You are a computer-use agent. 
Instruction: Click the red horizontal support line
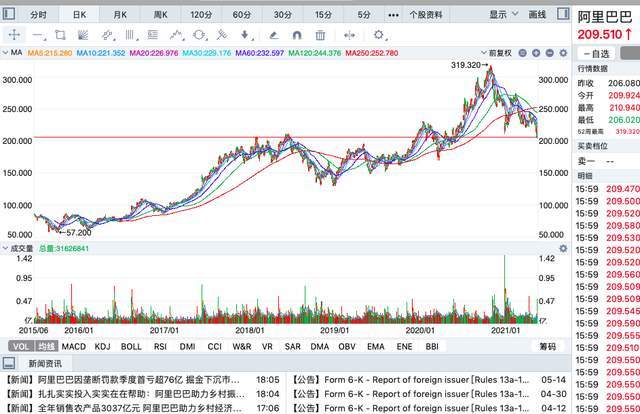[286, 138]
